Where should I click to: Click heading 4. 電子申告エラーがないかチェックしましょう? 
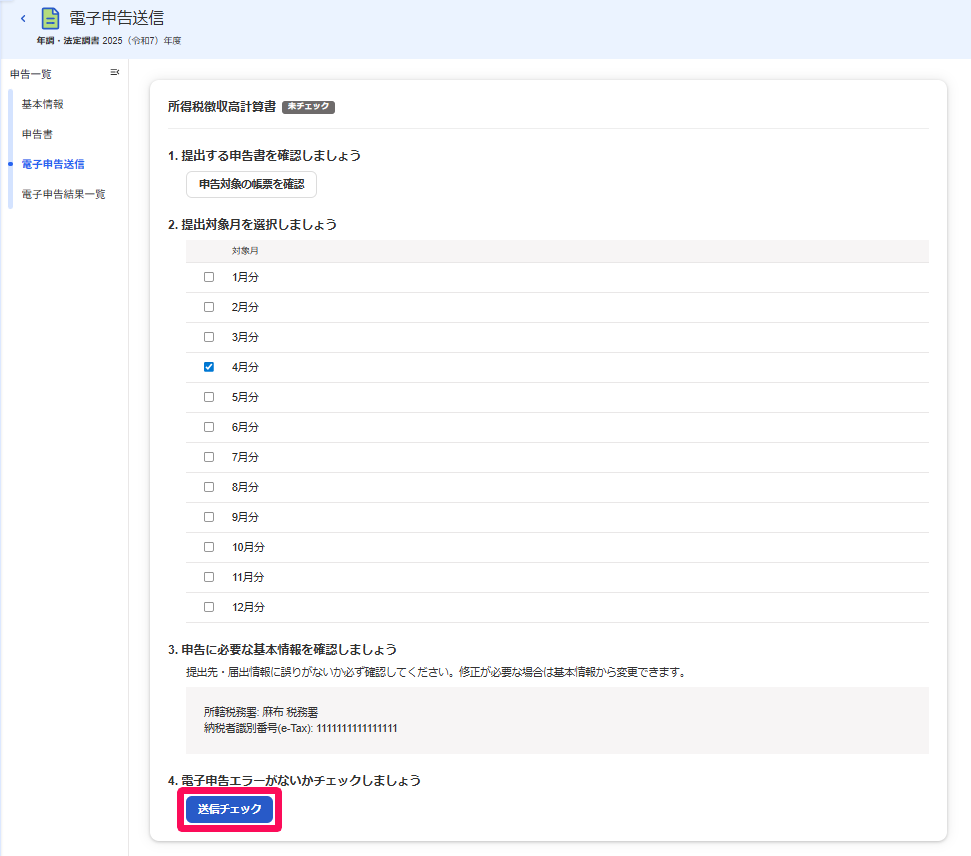294,780
